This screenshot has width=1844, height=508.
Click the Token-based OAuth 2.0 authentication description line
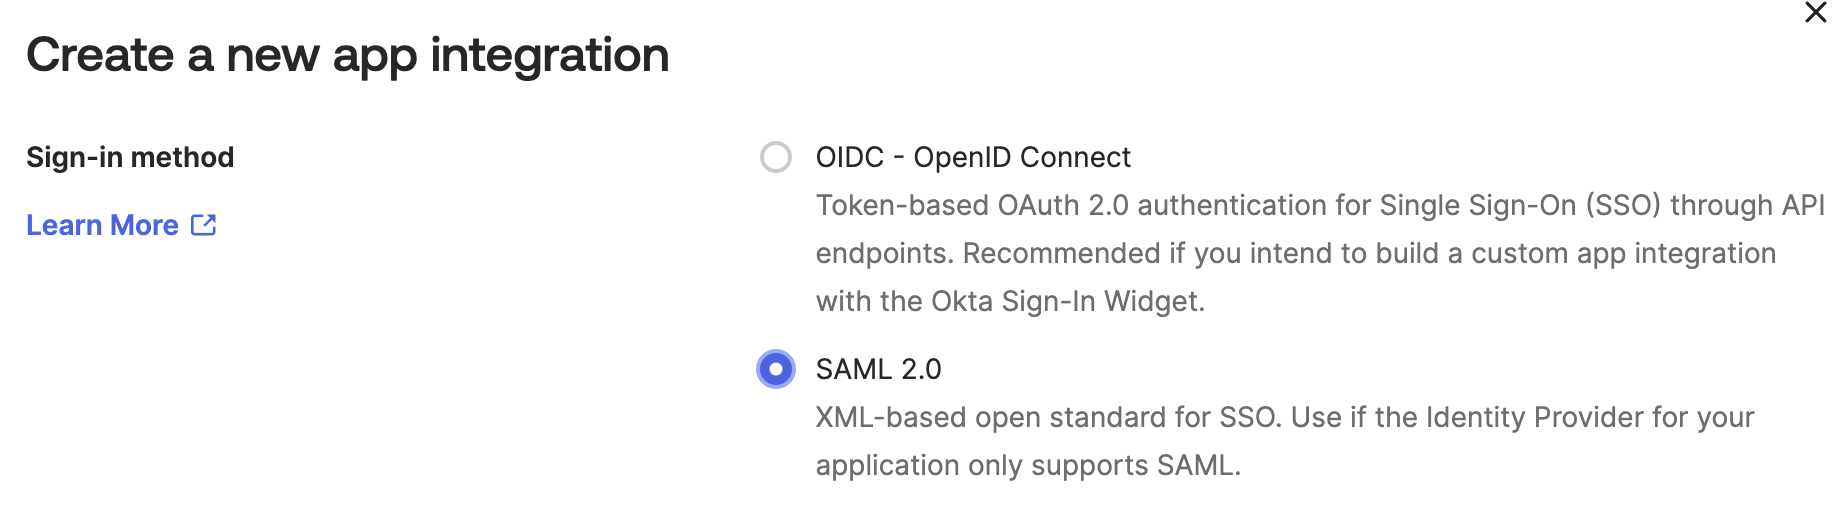[1320, 205]
